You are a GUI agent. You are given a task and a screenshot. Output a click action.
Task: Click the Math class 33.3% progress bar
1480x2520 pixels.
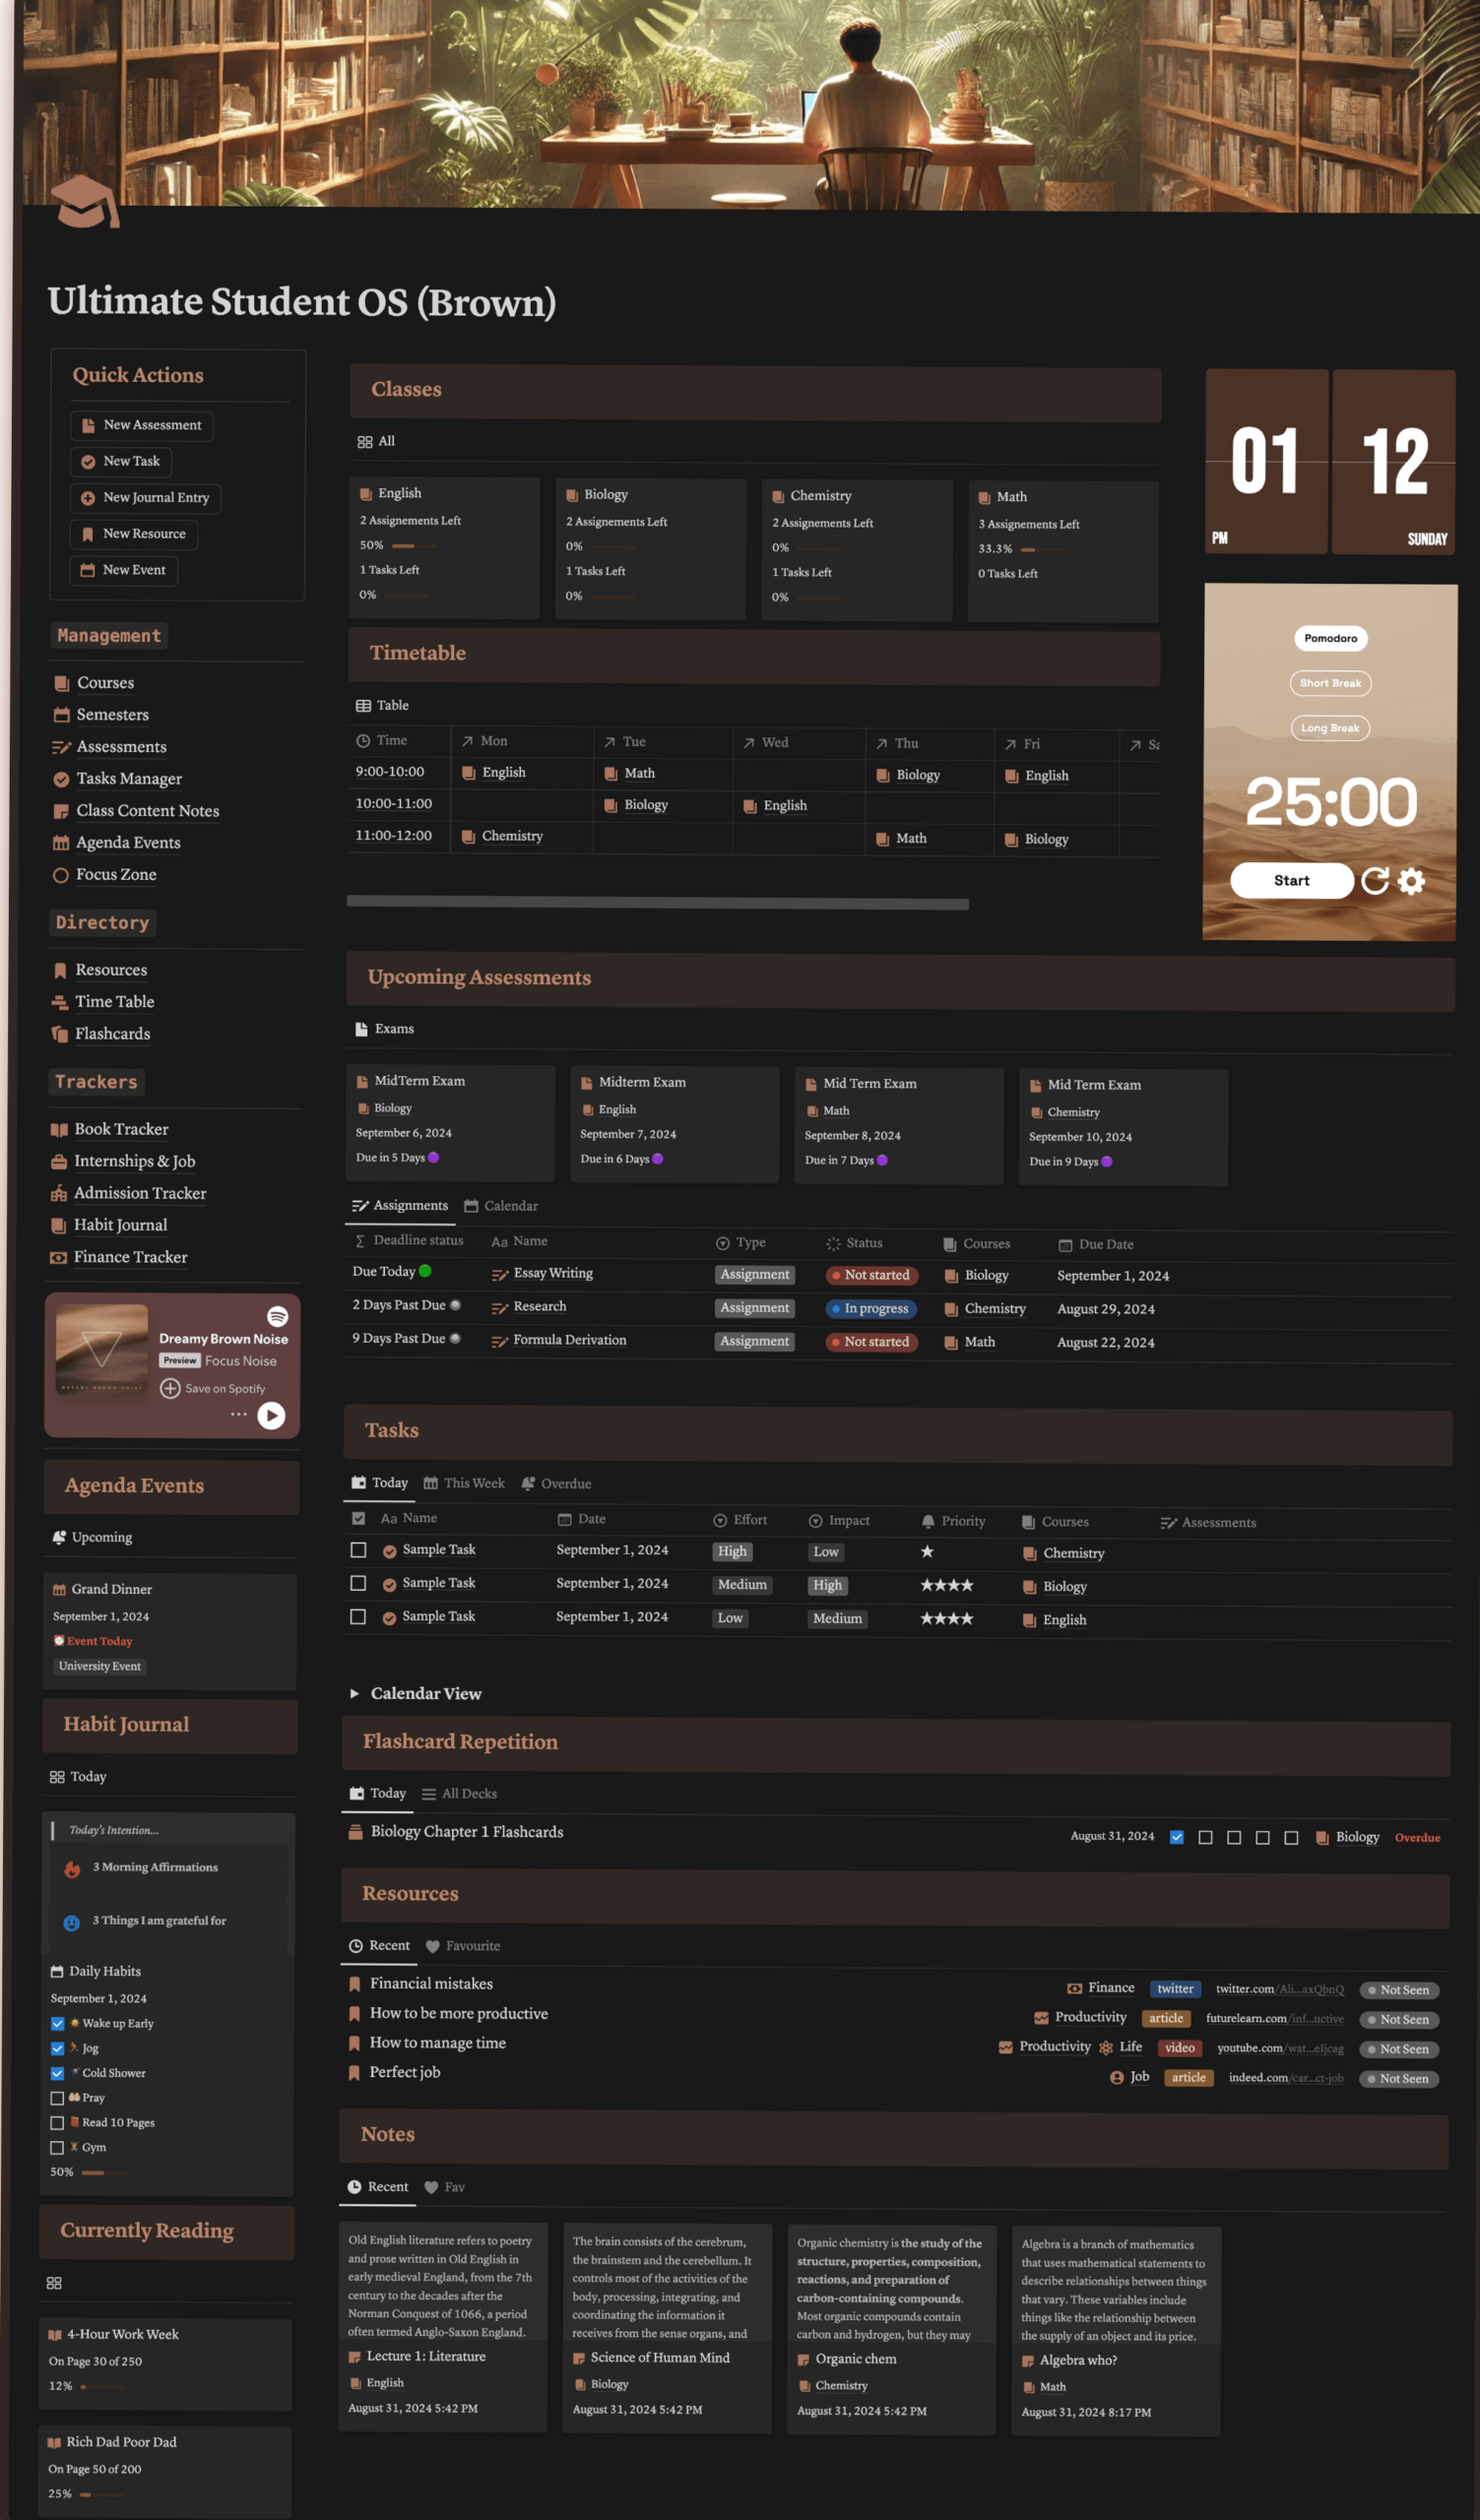(x=1044, y=550)
